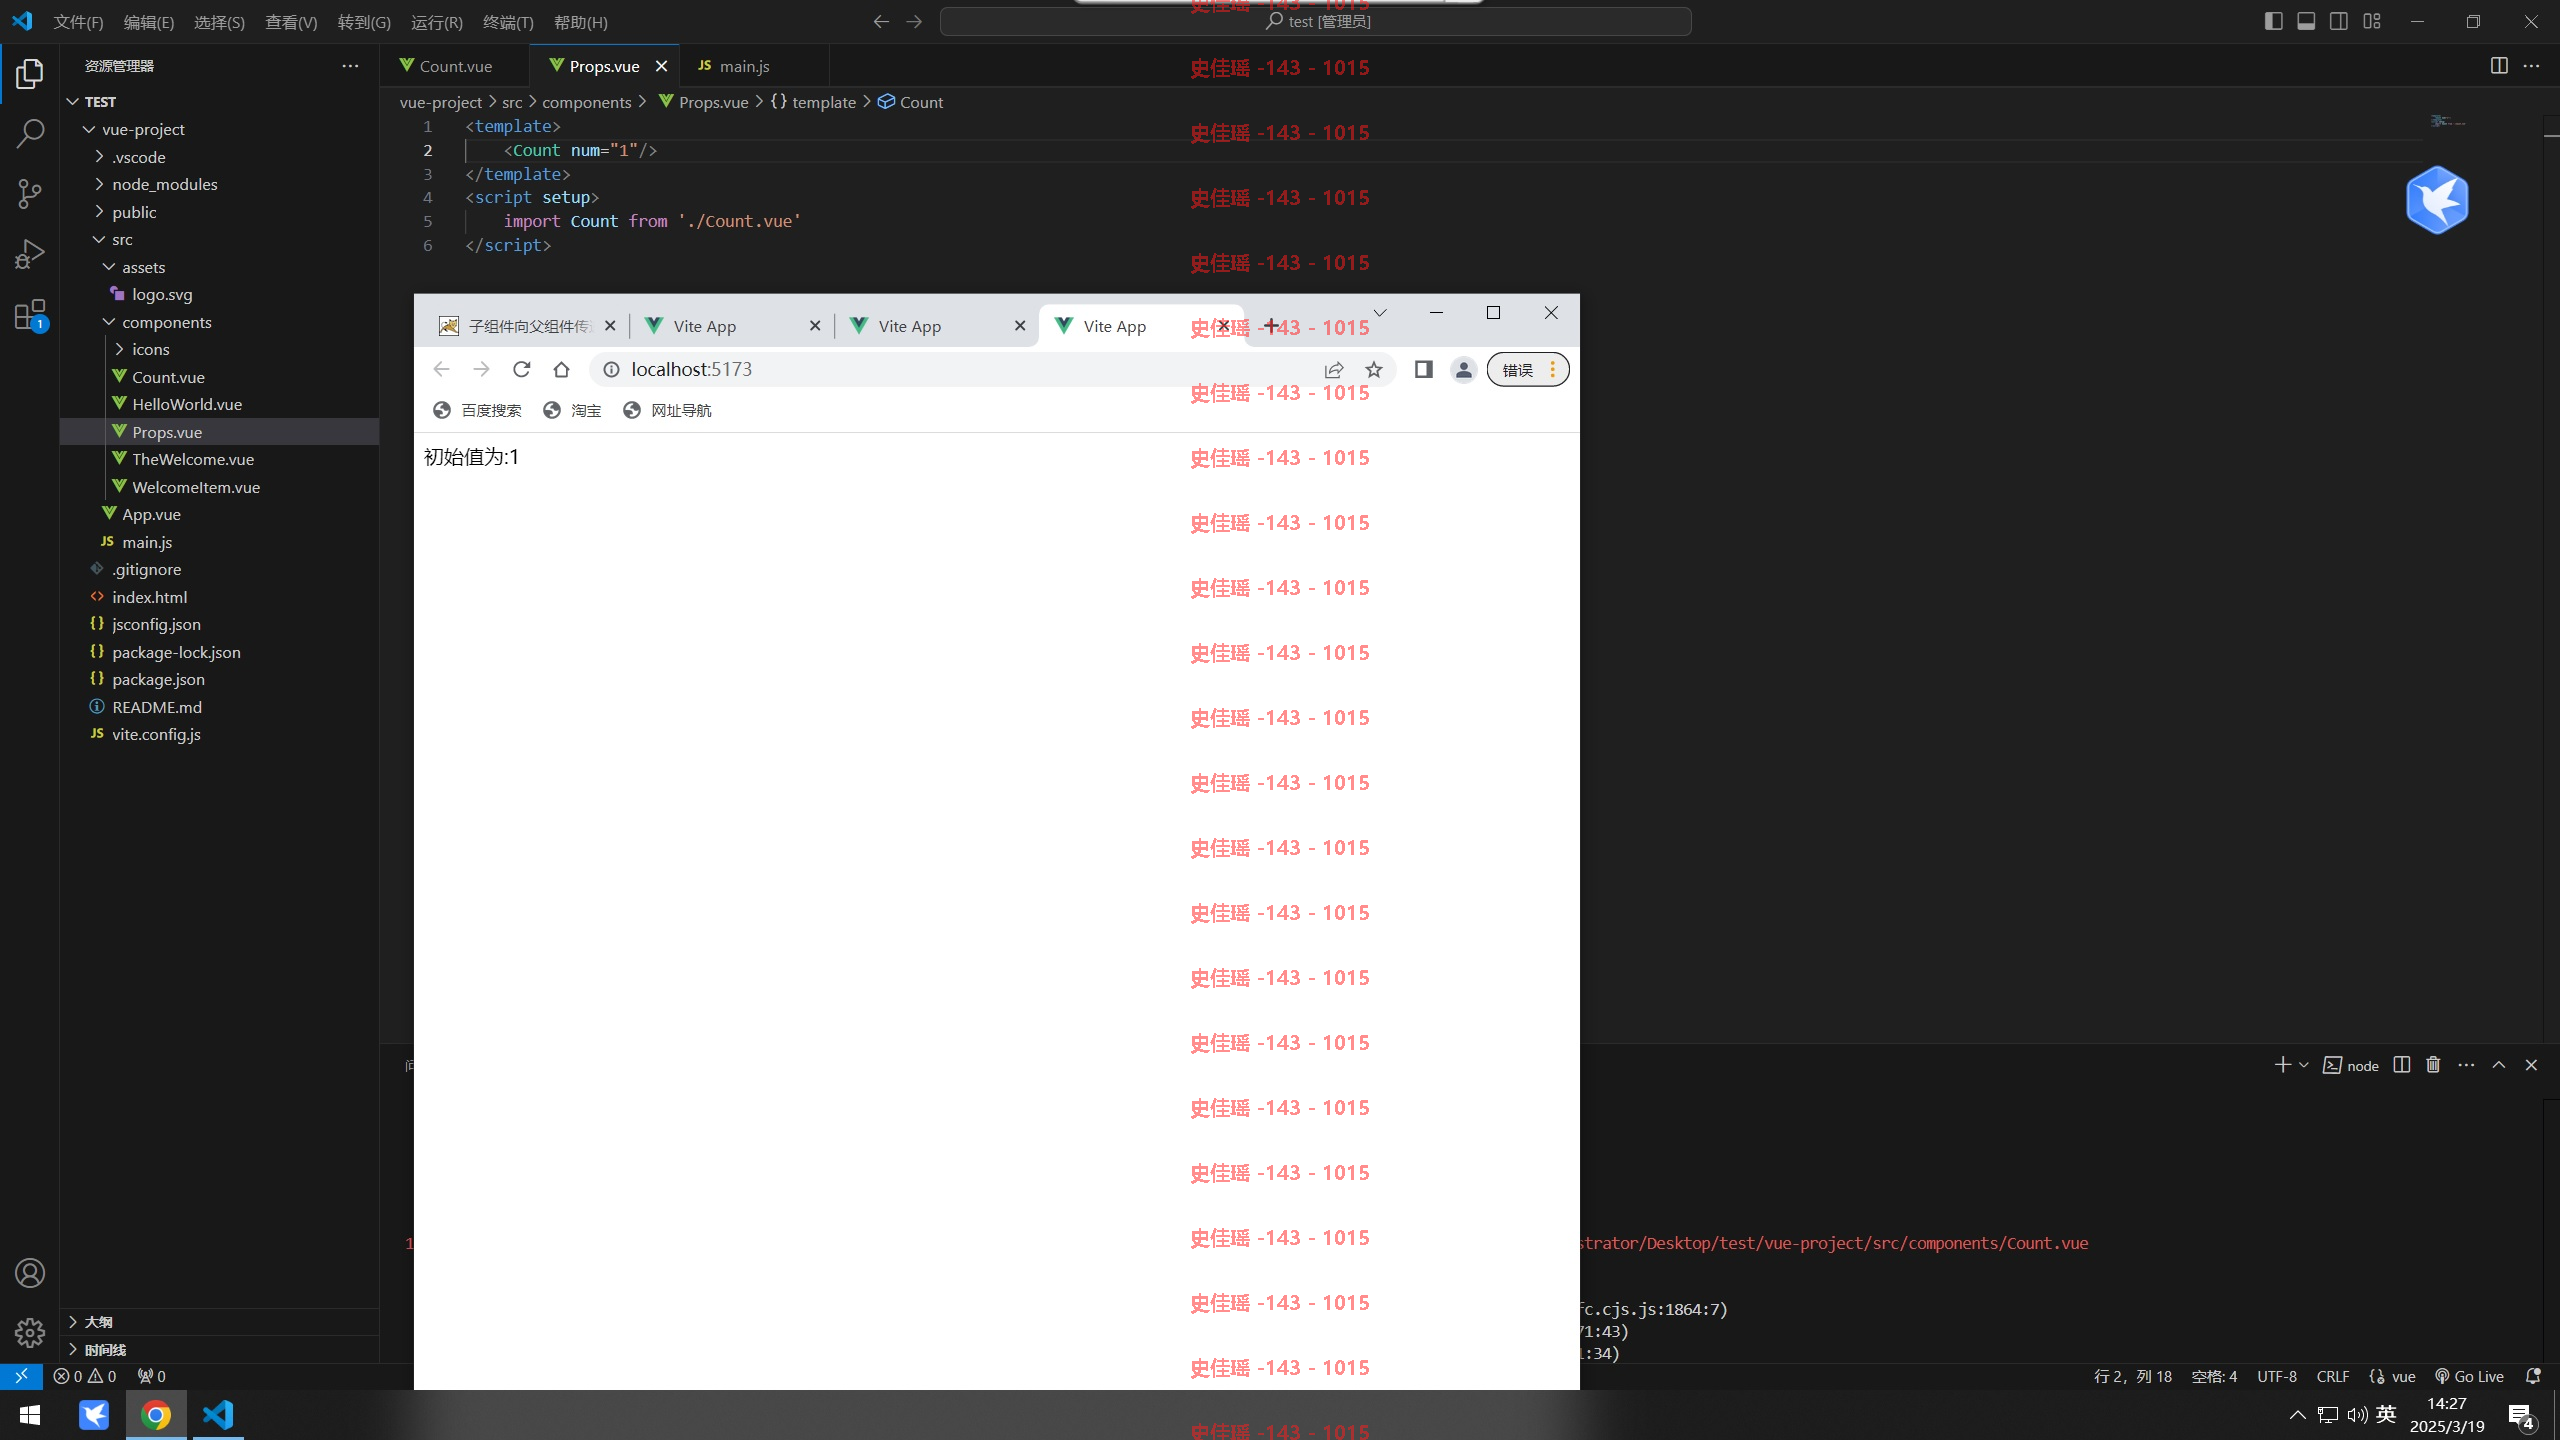This screenshot has height=1440, width=2560.
Task: Collapse the vue-project folder
Action: [89, 129]
